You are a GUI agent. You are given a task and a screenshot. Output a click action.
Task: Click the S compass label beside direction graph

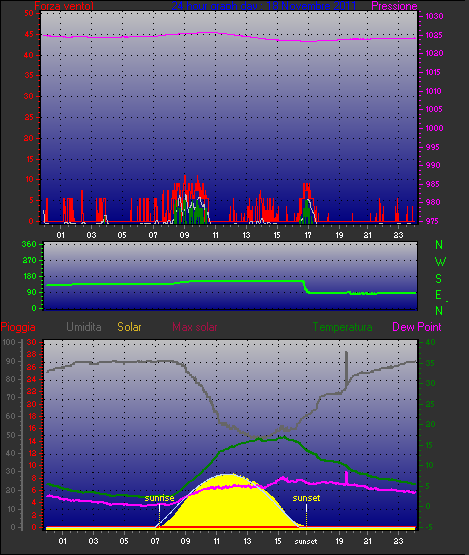[x=439, y=279]
